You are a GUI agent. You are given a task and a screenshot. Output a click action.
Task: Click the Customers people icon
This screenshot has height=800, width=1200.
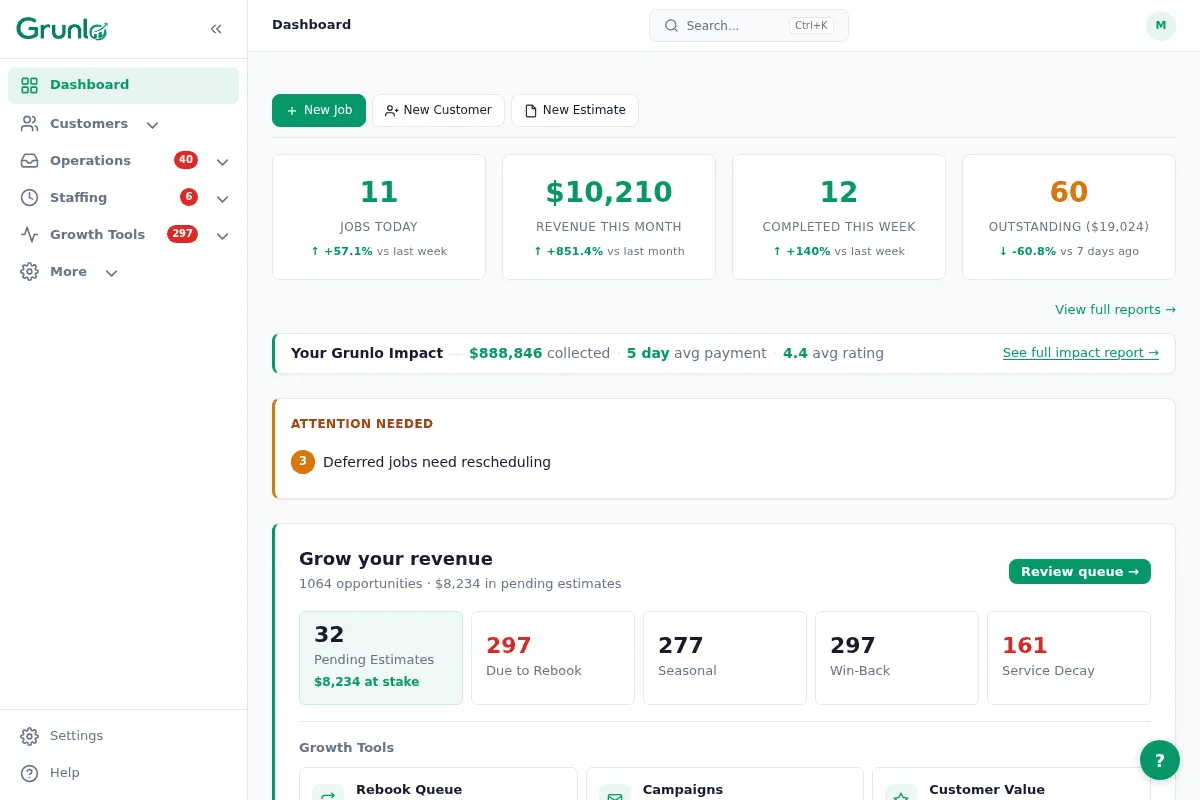point(30,124)
